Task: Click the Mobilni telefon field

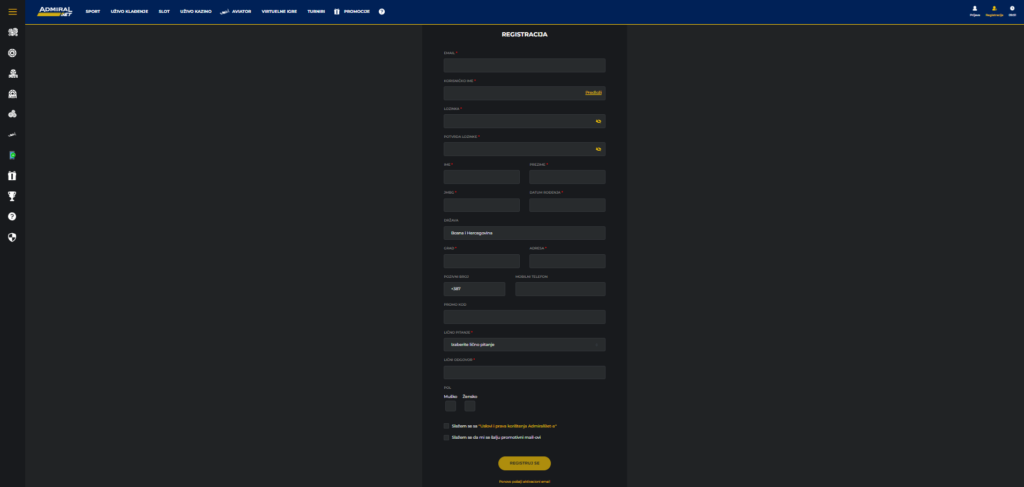Action: [560, 289]
